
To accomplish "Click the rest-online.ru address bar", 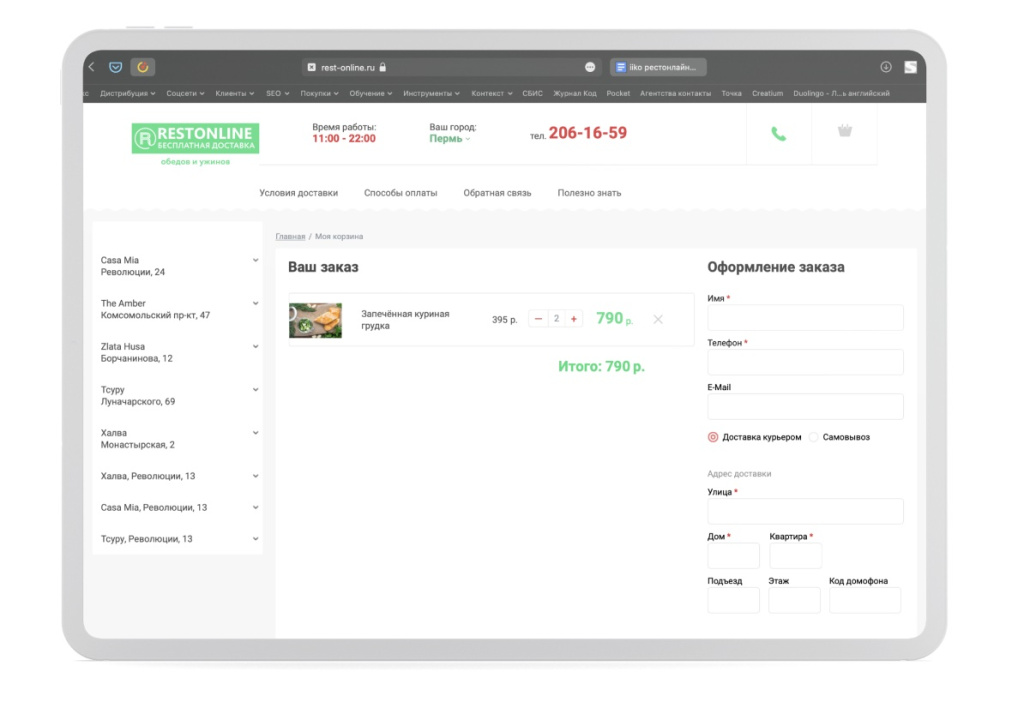I will tap(451, 67).
